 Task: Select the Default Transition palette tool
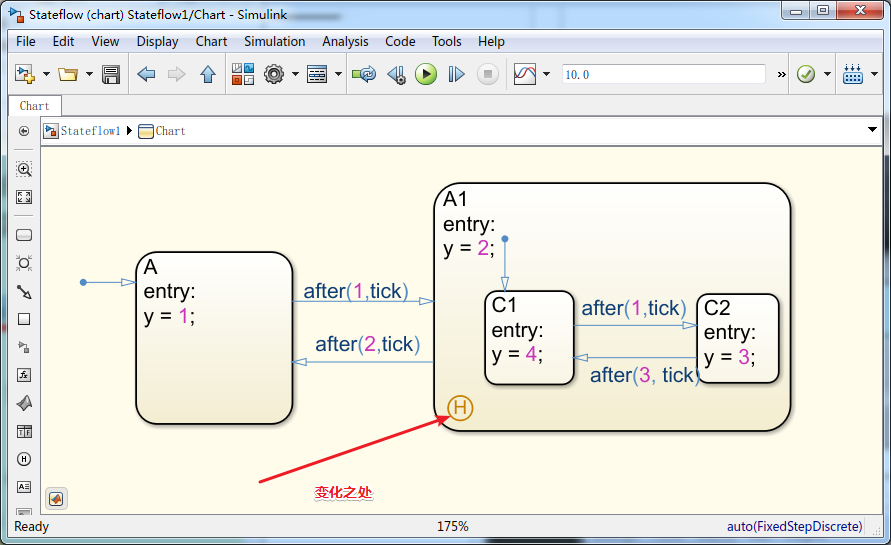tap(24, 292)
